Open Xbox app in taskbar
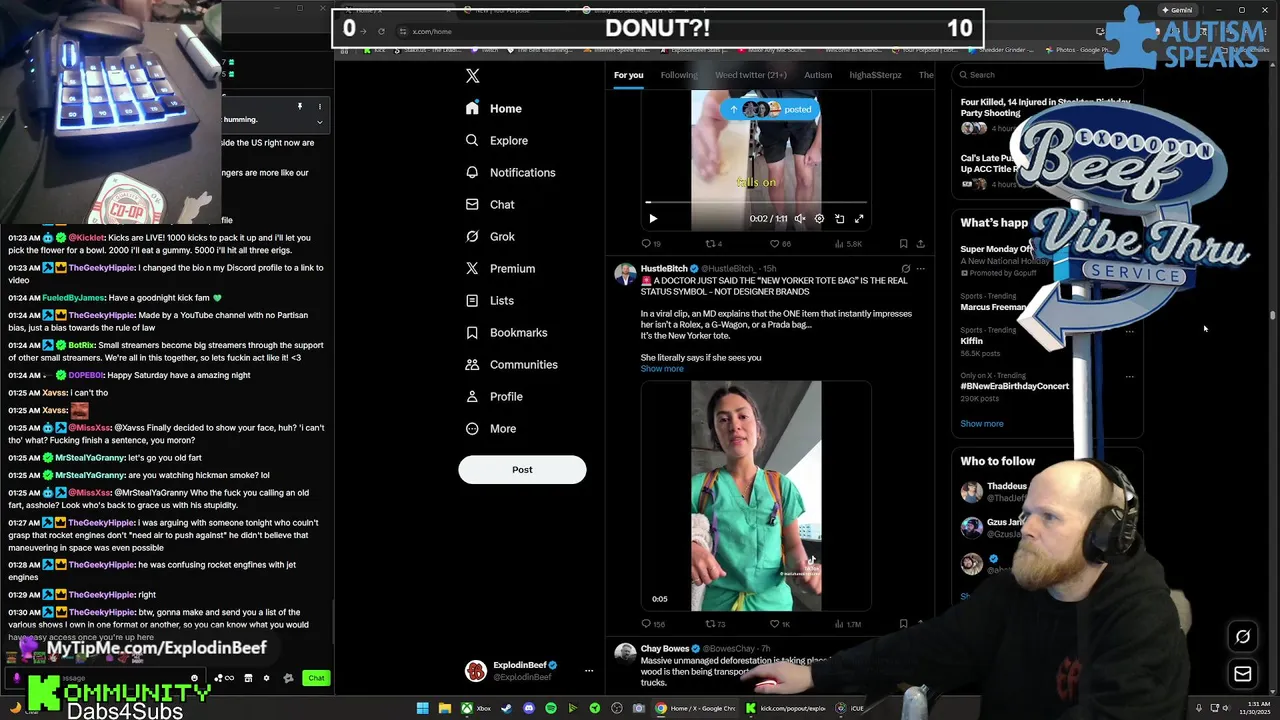 [476, 708]
